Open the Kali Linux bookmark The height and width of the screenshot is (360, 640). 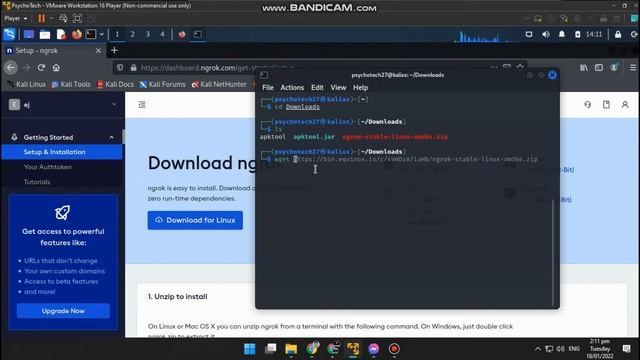tap(27, 84)
